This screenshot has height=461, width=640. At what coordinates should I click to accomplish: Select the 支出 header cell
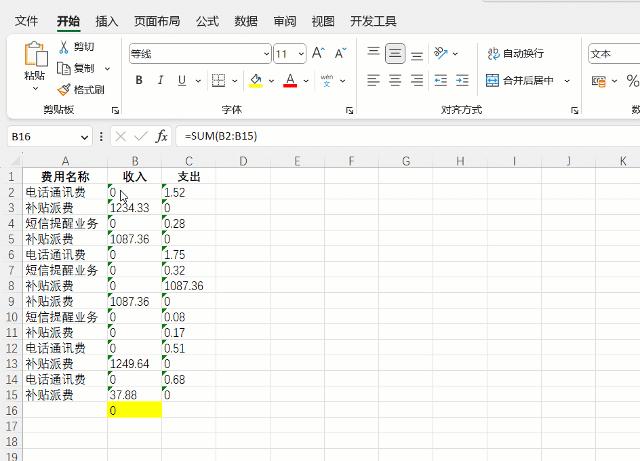(x=189, y=176)
